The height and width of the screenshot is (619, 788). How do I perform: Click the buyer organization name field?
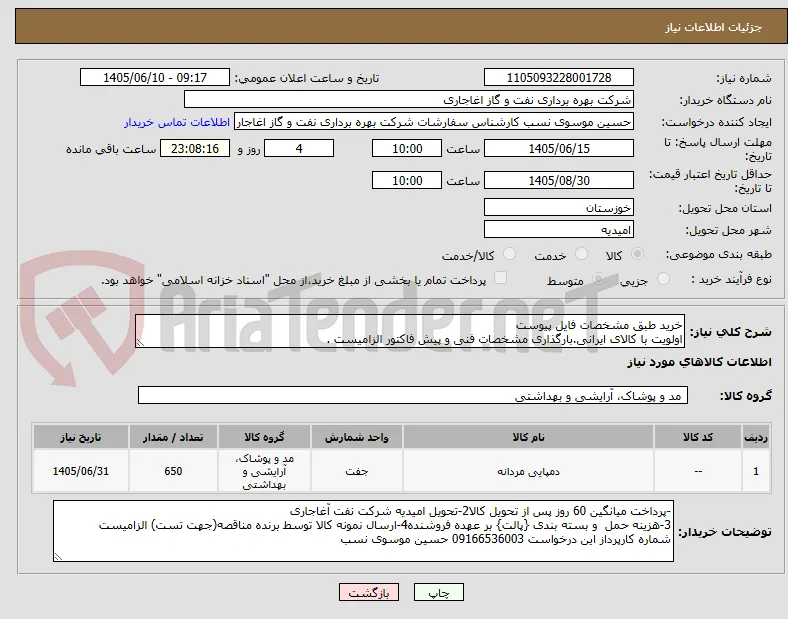click(409, 99)
